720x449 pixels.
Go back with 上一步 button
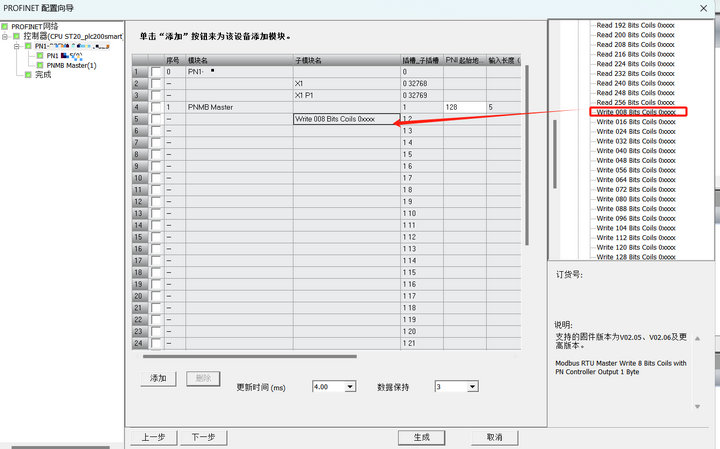(x=153, y=437)
